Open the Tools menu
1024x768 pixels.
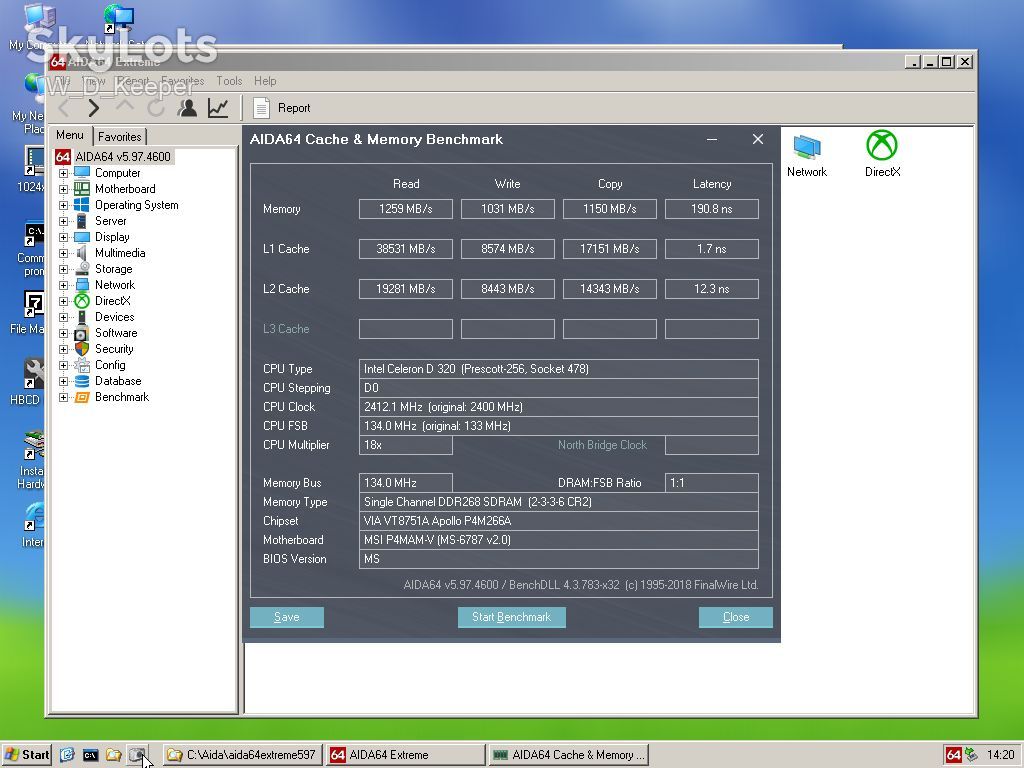[x=229, y=81]
